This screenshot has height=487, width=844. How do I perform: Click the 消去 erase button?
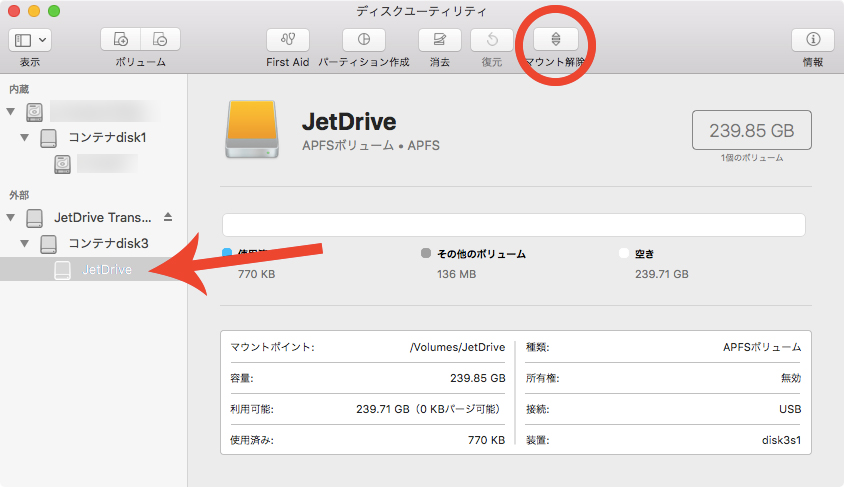pyautogui.click(x=440, y=39)
